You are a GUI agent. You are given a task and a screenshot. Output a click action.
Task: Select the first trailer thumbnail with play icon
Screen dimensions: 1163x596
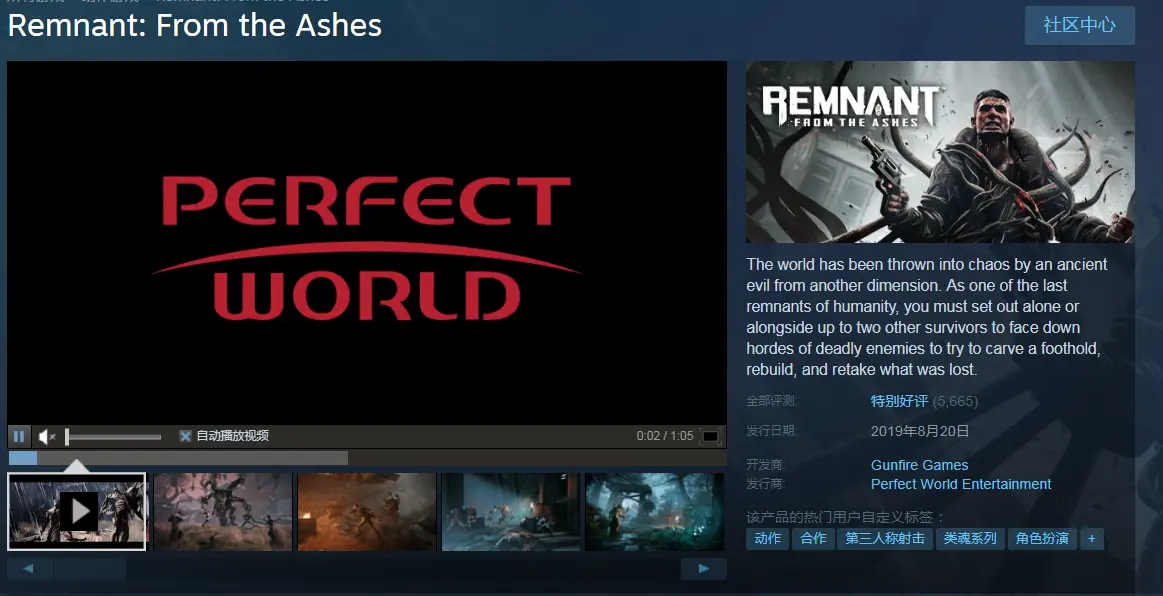pos(76,511)
